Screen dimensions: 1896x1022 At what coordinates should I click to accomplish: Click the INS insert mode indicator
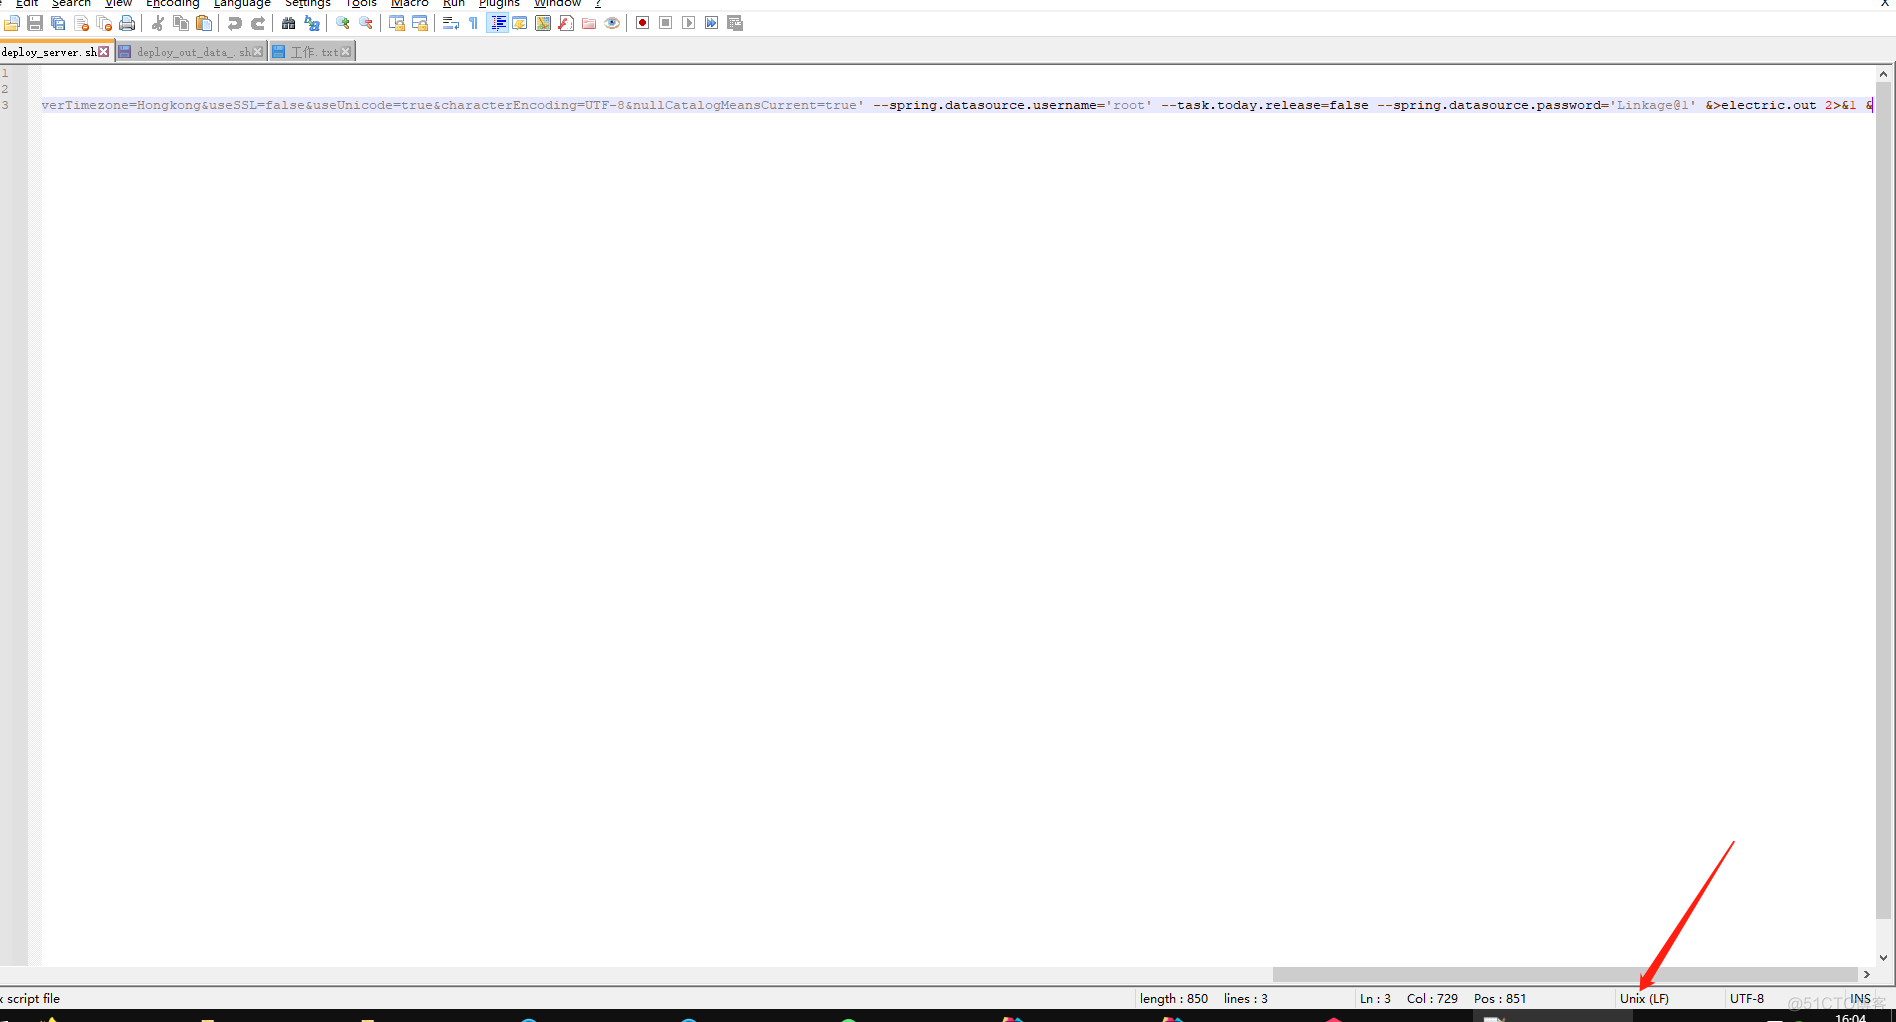click(x=1860, y=999)
